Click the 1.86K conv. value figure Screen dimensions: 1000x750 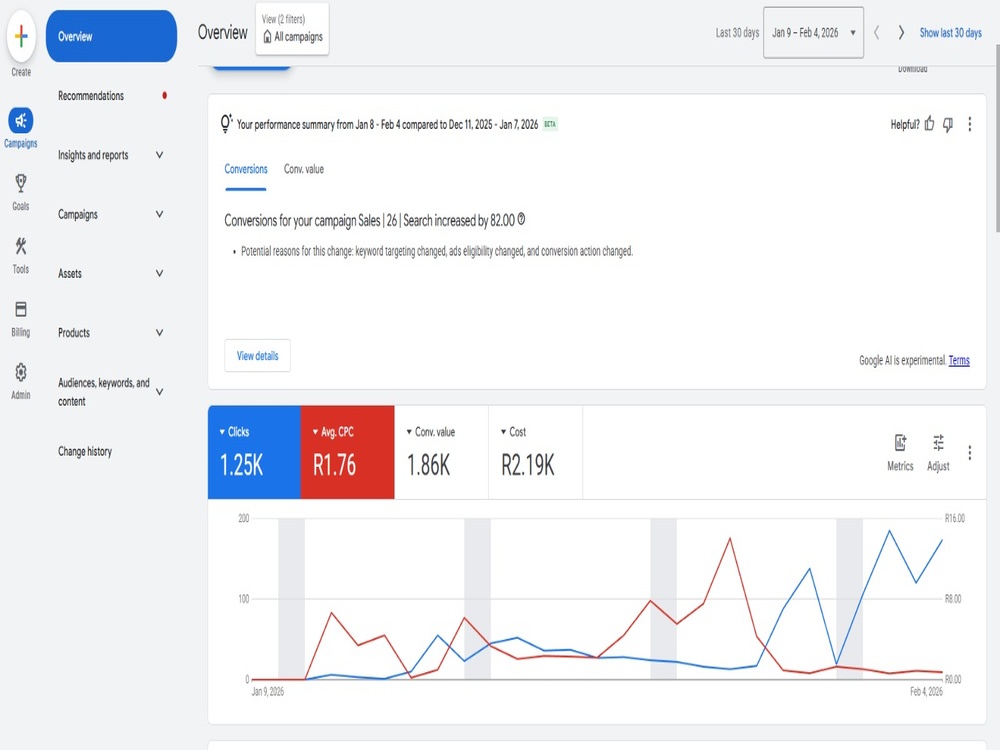pos(429,465)
